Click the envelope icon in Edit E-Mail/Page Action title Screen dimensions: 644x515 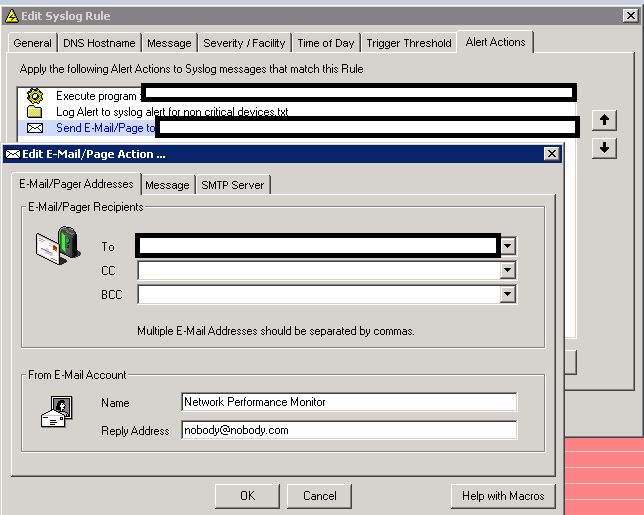[x=13, y=154]
